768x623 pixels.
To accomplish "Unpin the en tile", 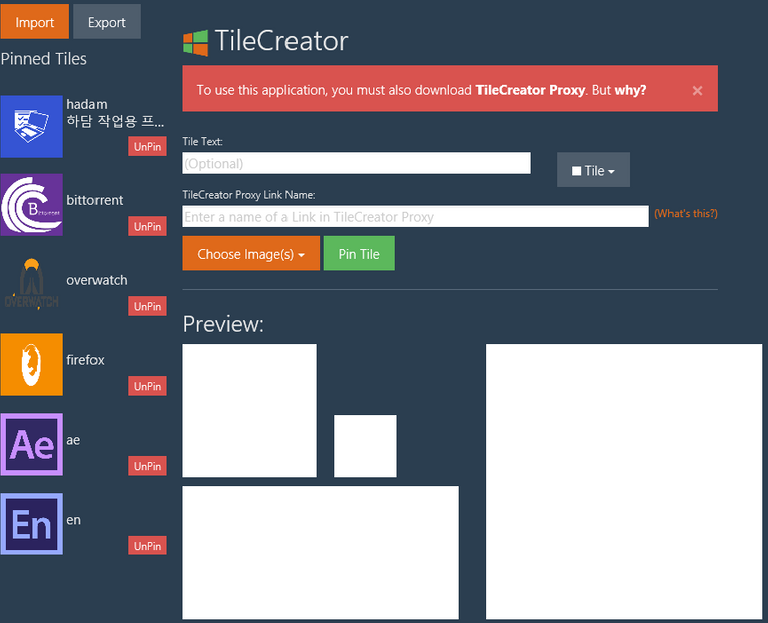I will point(147,546).
